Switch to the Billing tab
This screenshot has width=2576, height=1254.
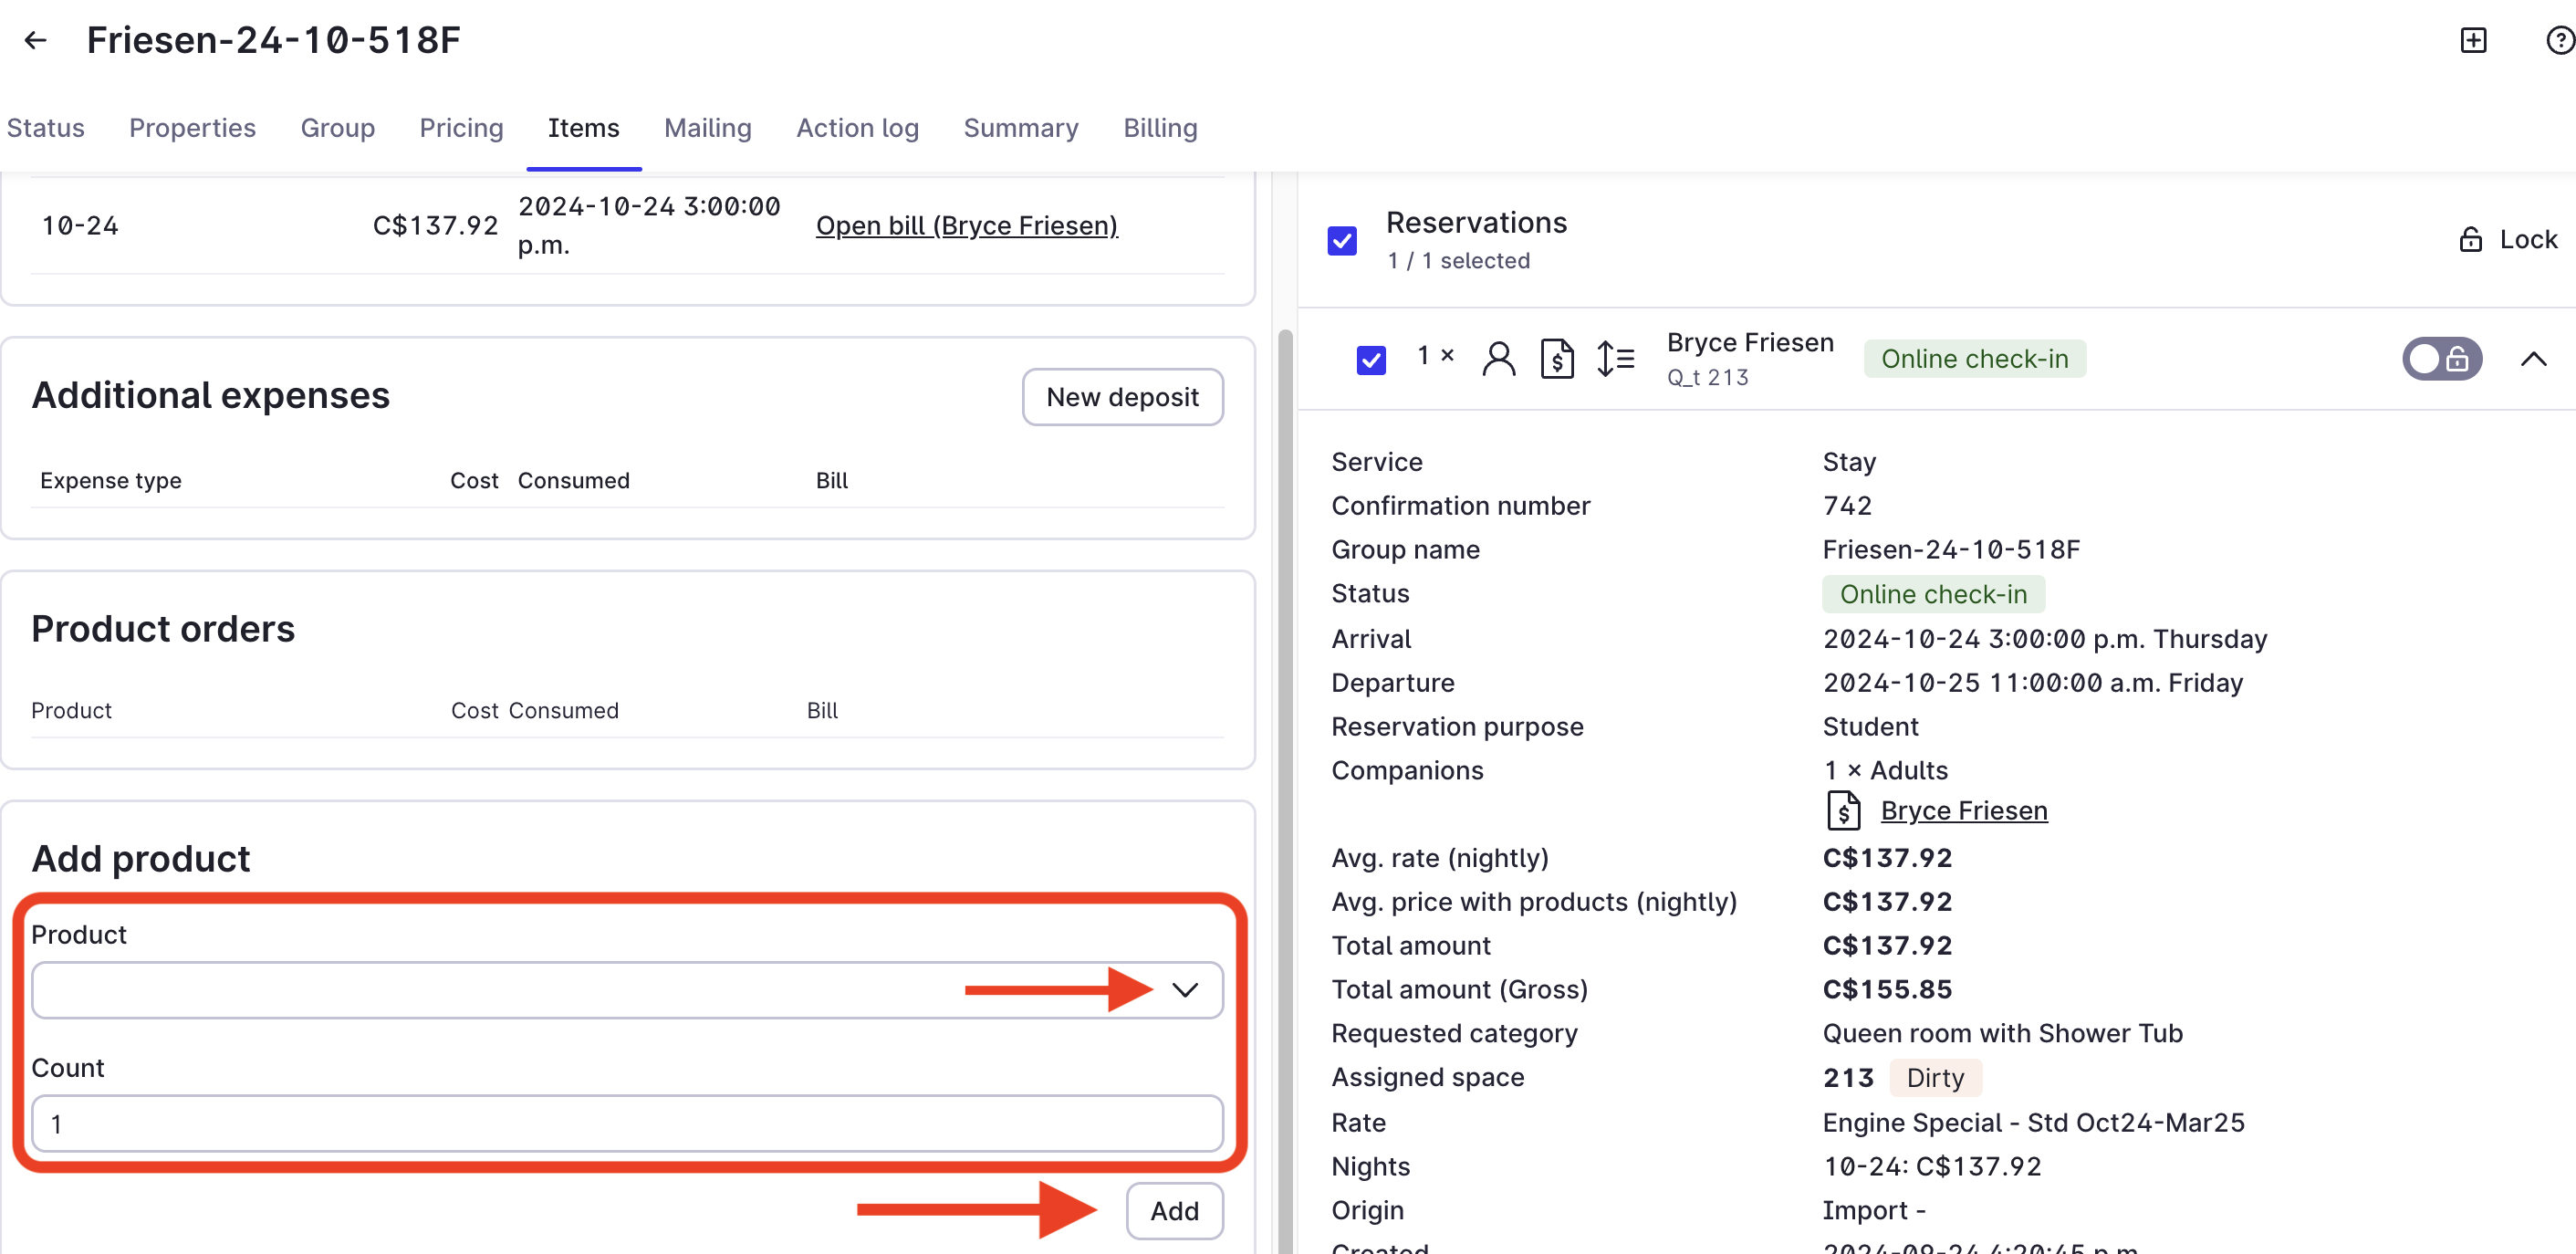(1160, 128)
